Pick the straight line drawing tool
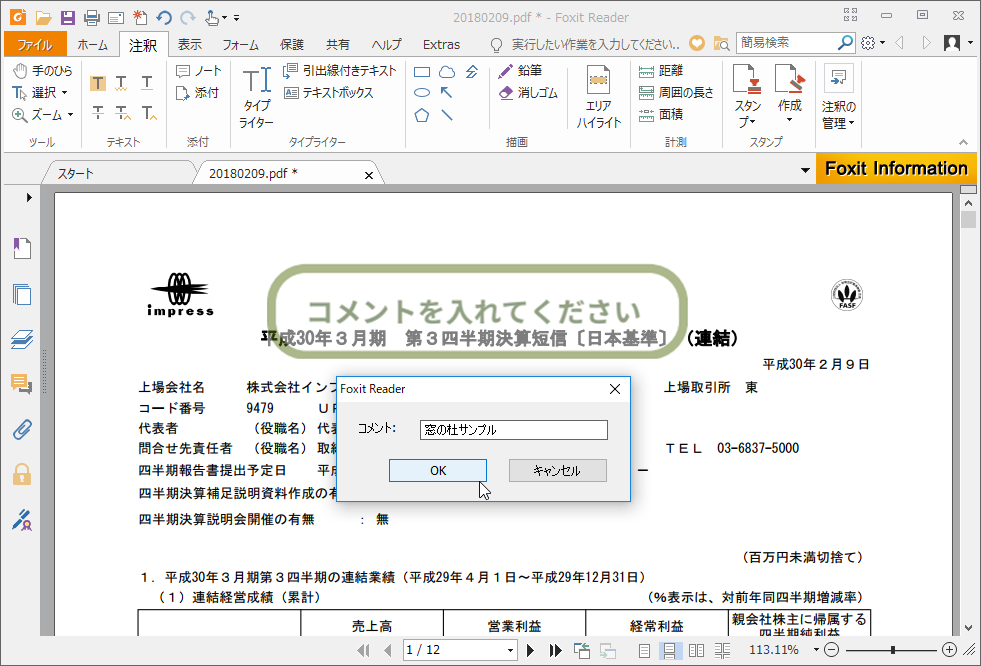Screen dimensions: 981x666 point(447,115)
